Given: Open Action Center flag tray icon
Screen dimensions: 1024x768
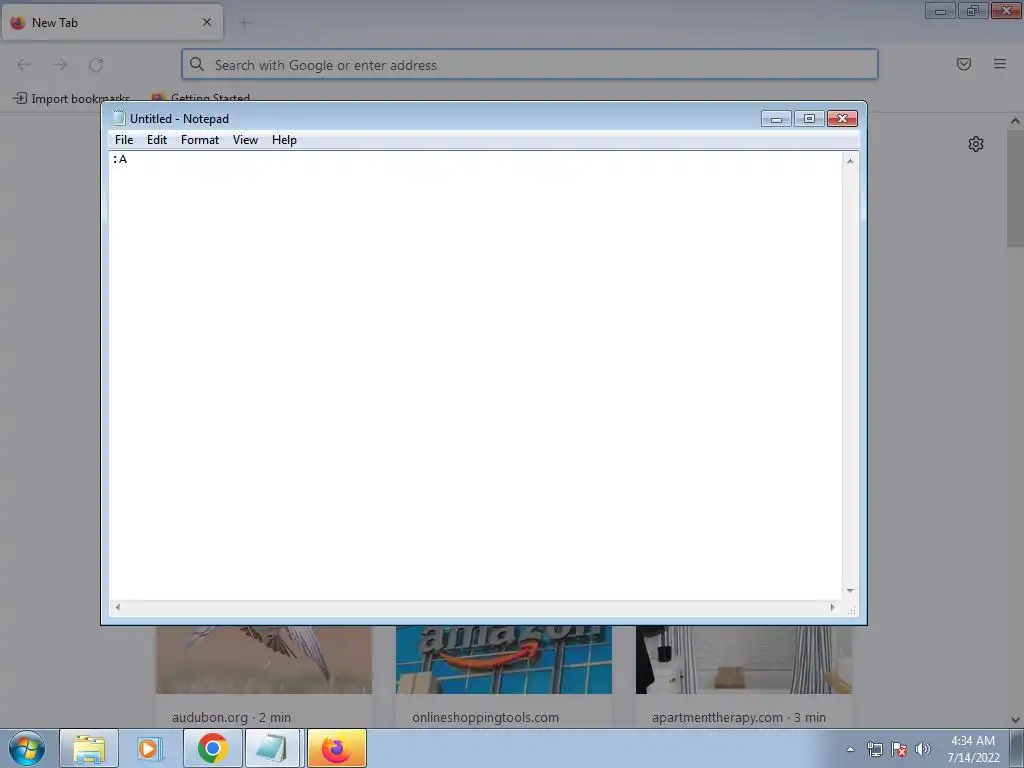Looking at the screenshot, I should pyautogui.click(x=899, y=749).
